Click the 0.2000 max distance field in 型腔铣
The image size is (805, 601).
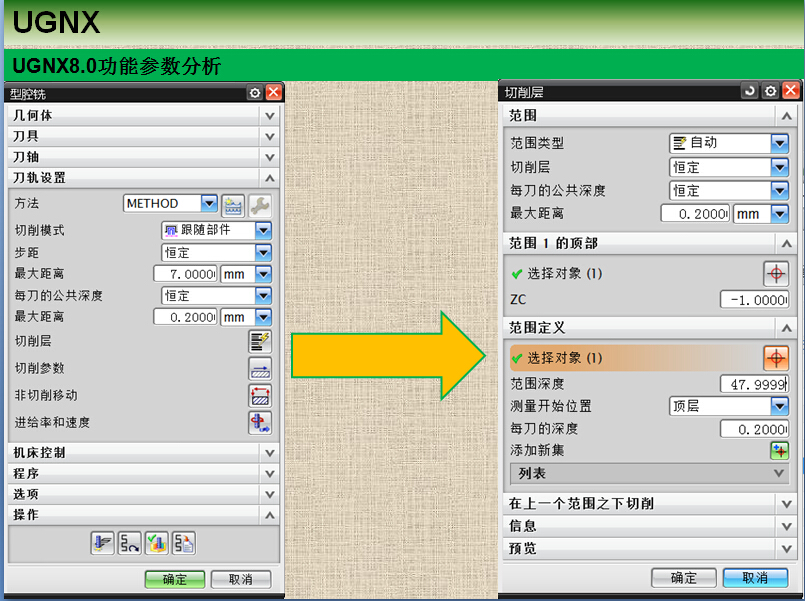[x=185, y=317]
